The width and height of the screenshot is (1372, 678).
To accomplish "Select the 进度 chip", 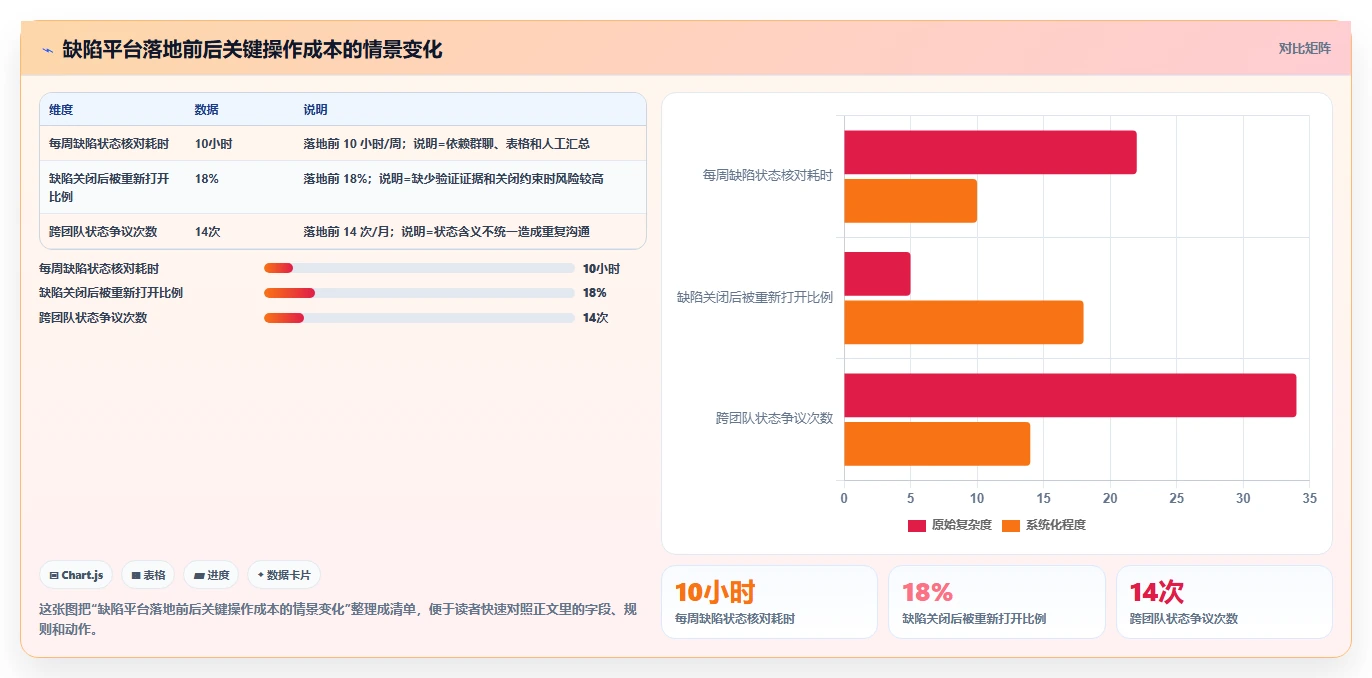I will [x=211, y=575].
